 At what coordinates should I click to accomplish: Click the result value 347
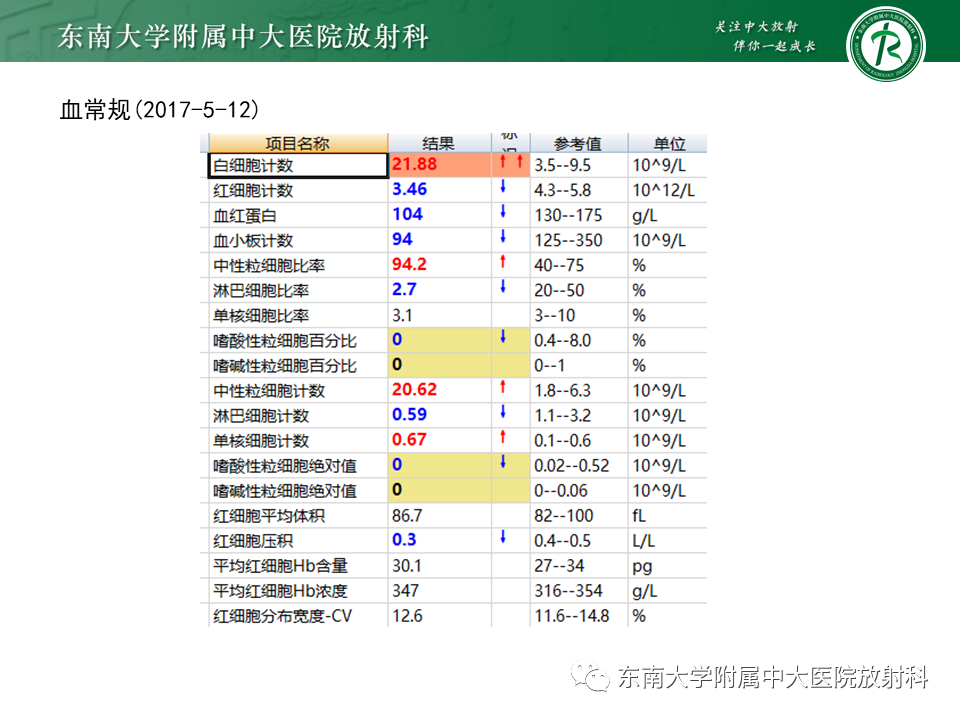[405, 591]
